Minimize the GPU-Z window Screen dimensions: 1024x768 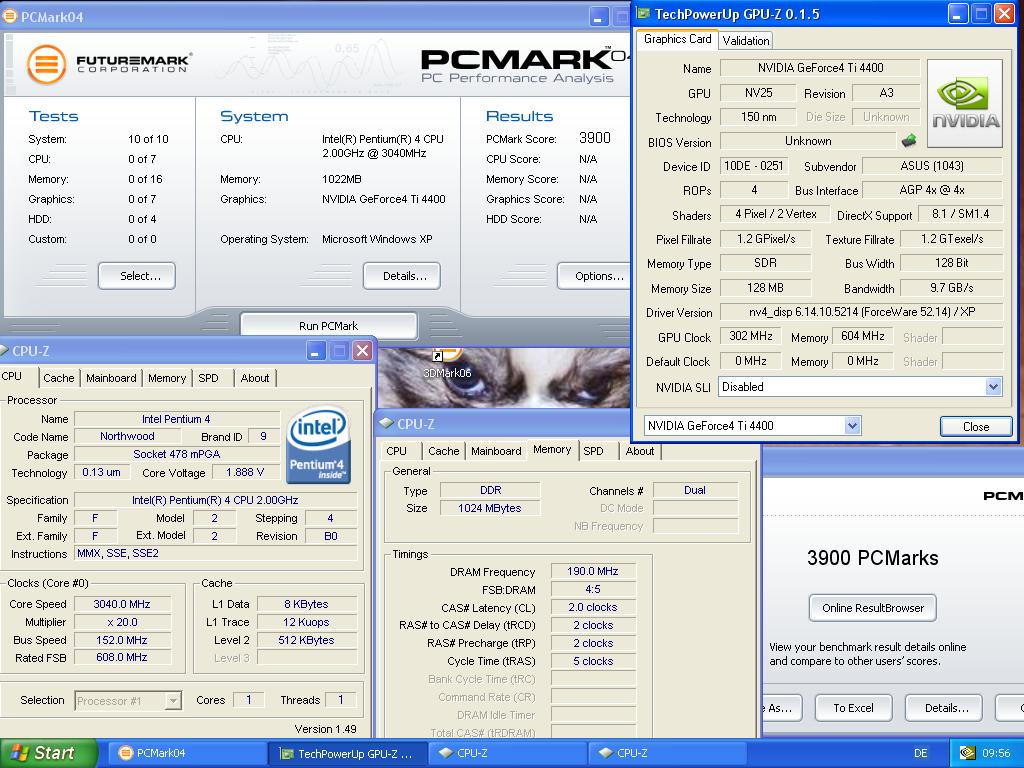(x=957, y=14)
